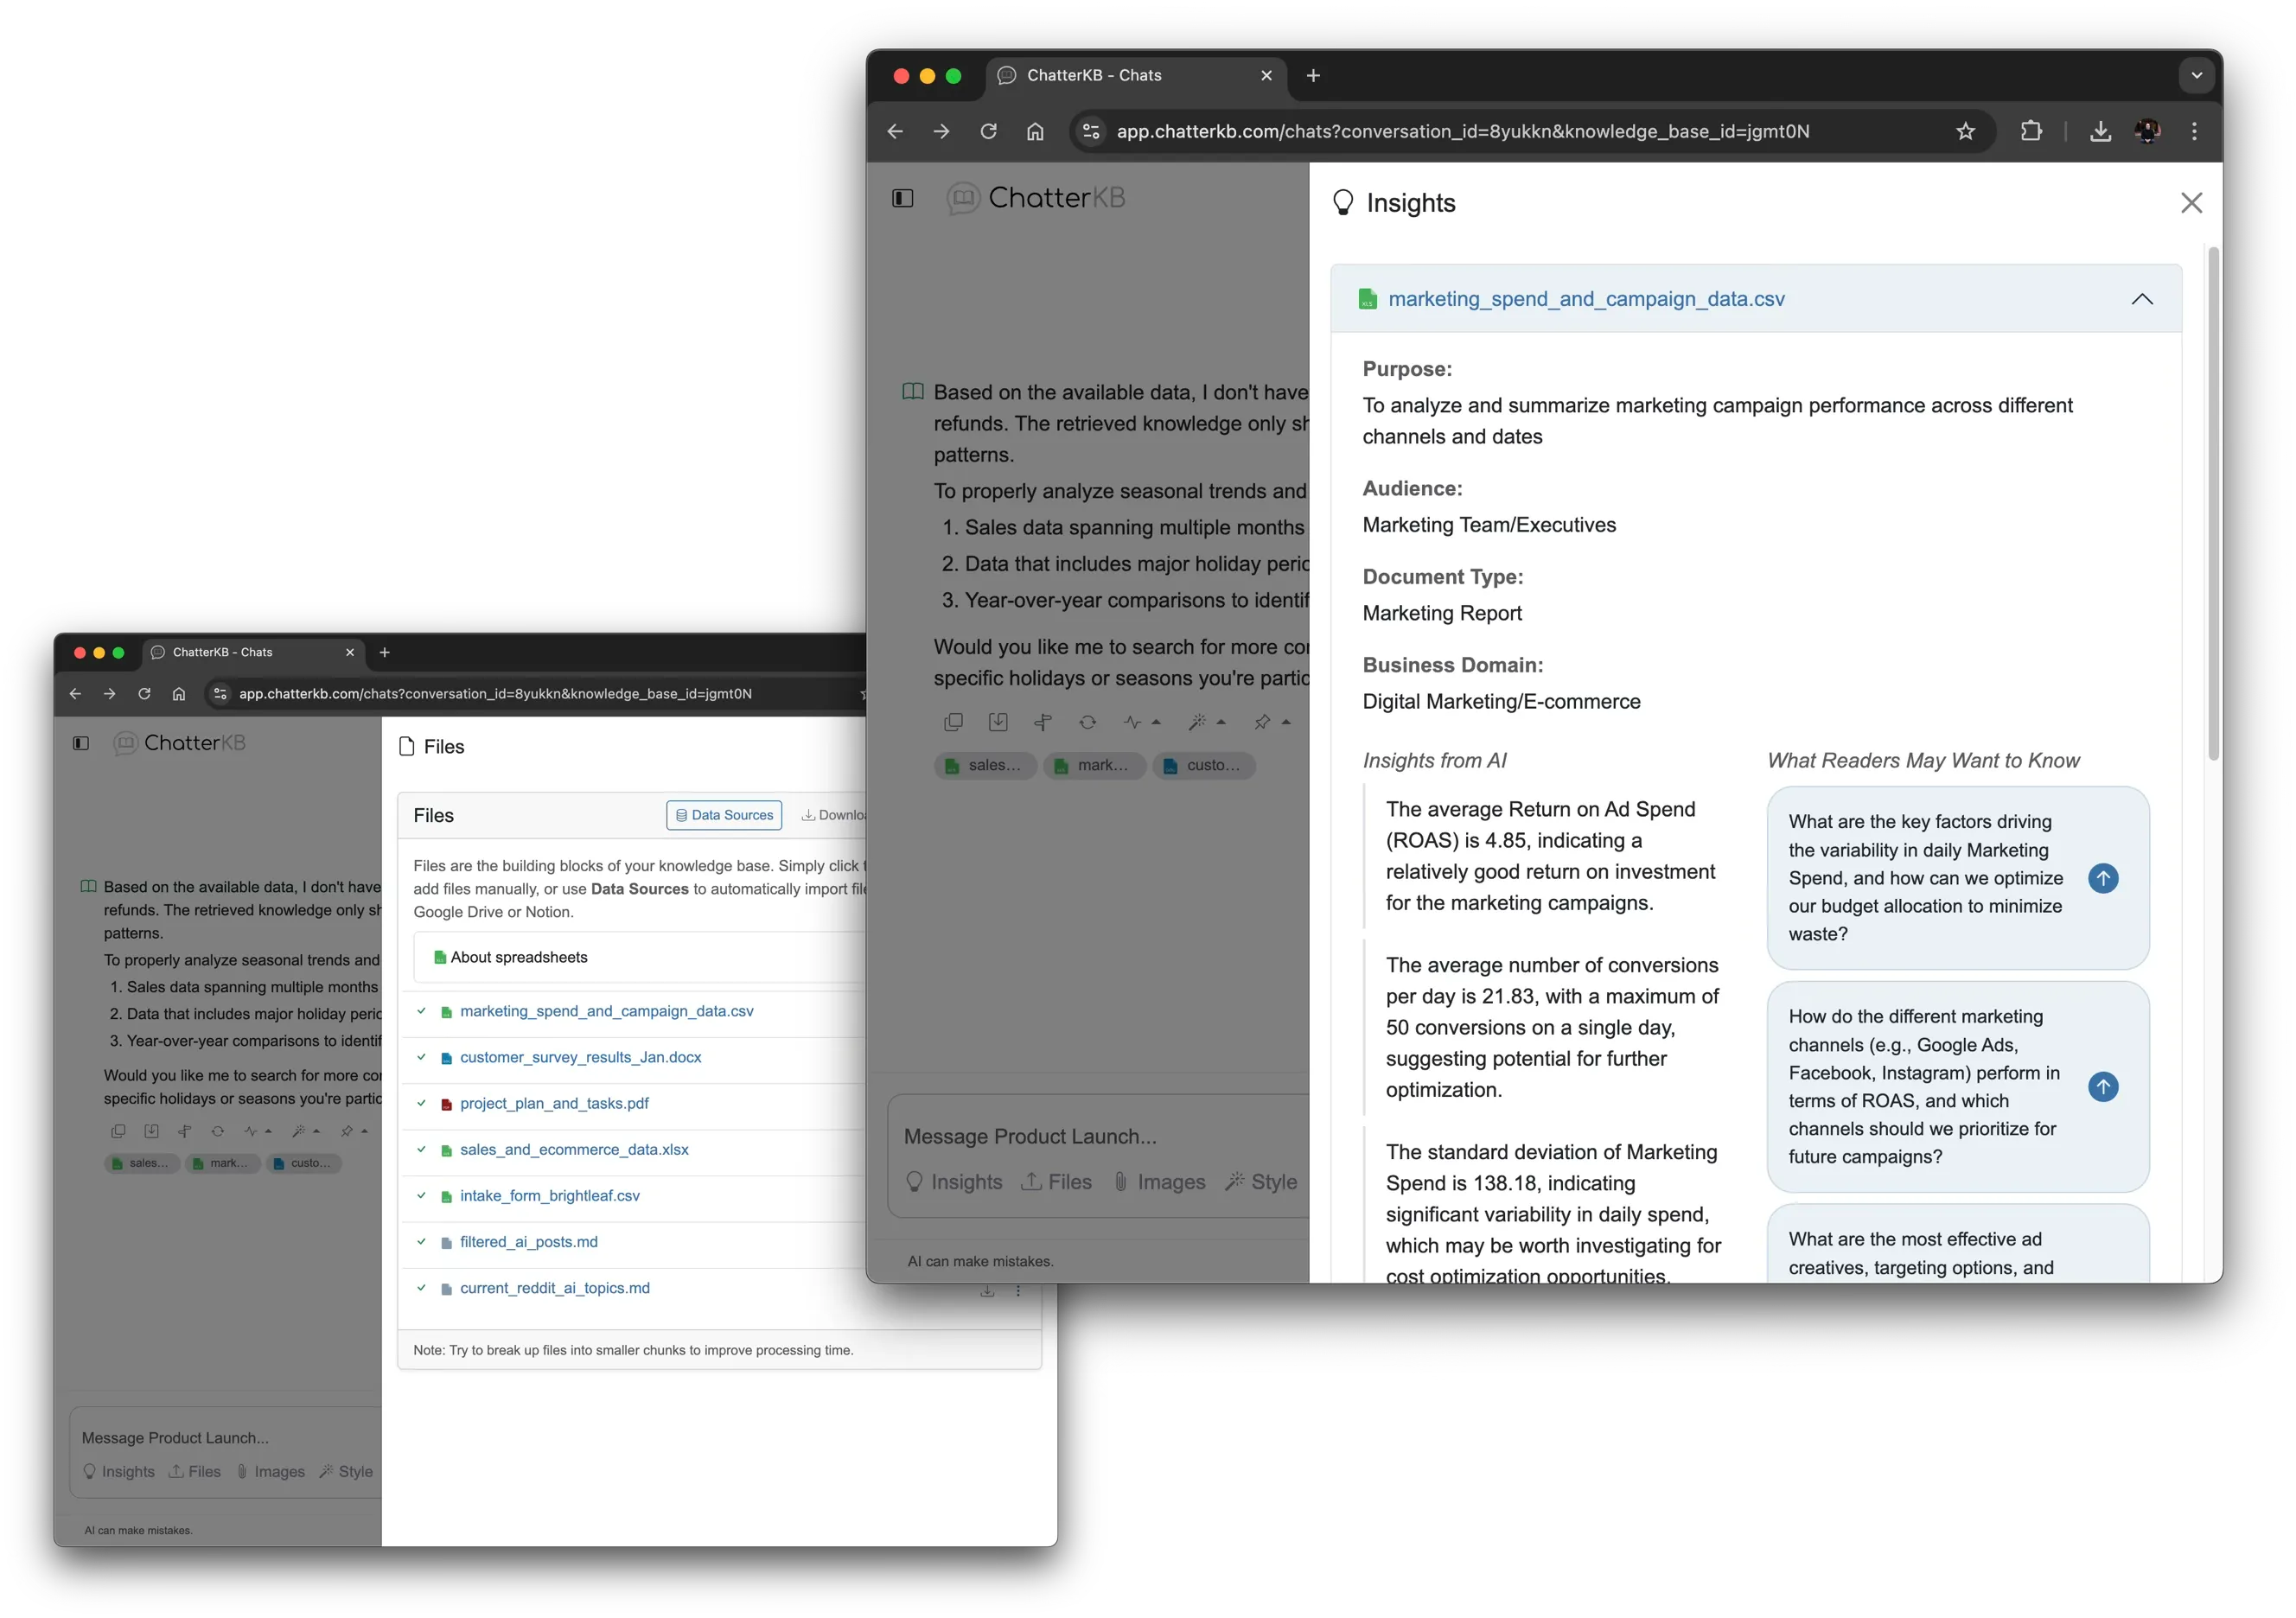Toggle sidebar in the front ChatterKB window

(902, 198)
